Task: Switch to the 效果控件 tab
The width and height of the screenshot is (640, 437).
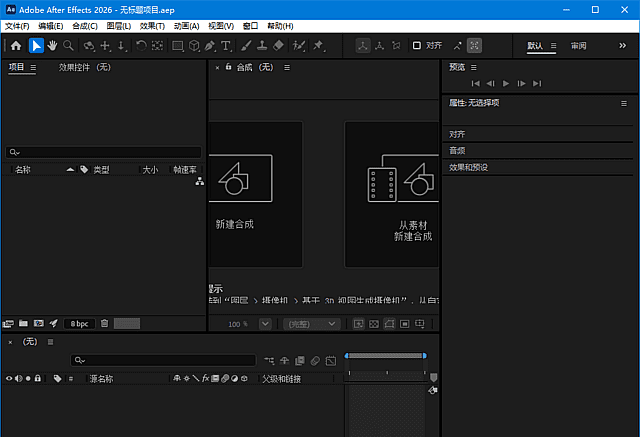Action: click(x=84, y=67)
